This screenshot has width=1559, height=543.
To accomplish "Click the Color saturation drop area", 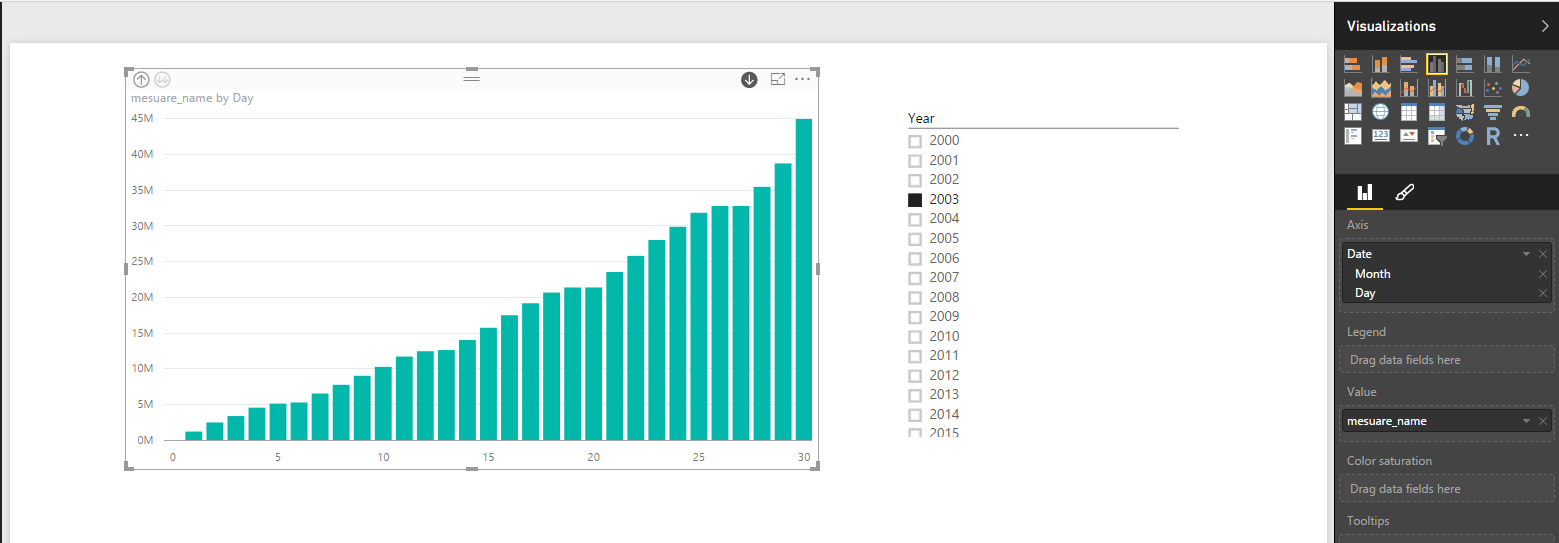I will pyautogui.click(x=1447, y=489).
